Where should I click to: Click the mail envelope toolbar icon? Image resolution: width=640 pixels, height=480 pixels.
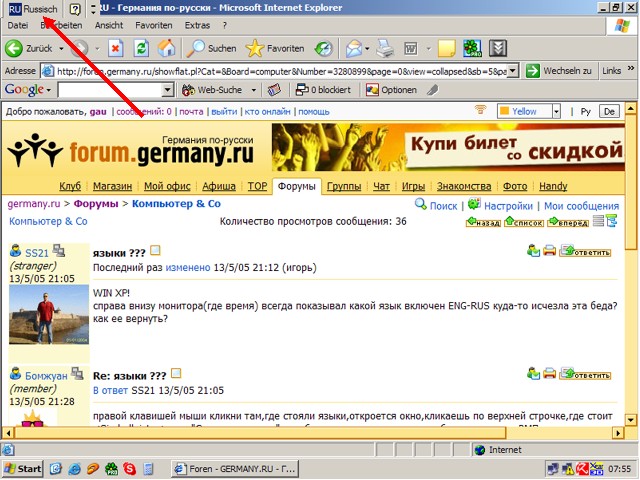point(353,49)
